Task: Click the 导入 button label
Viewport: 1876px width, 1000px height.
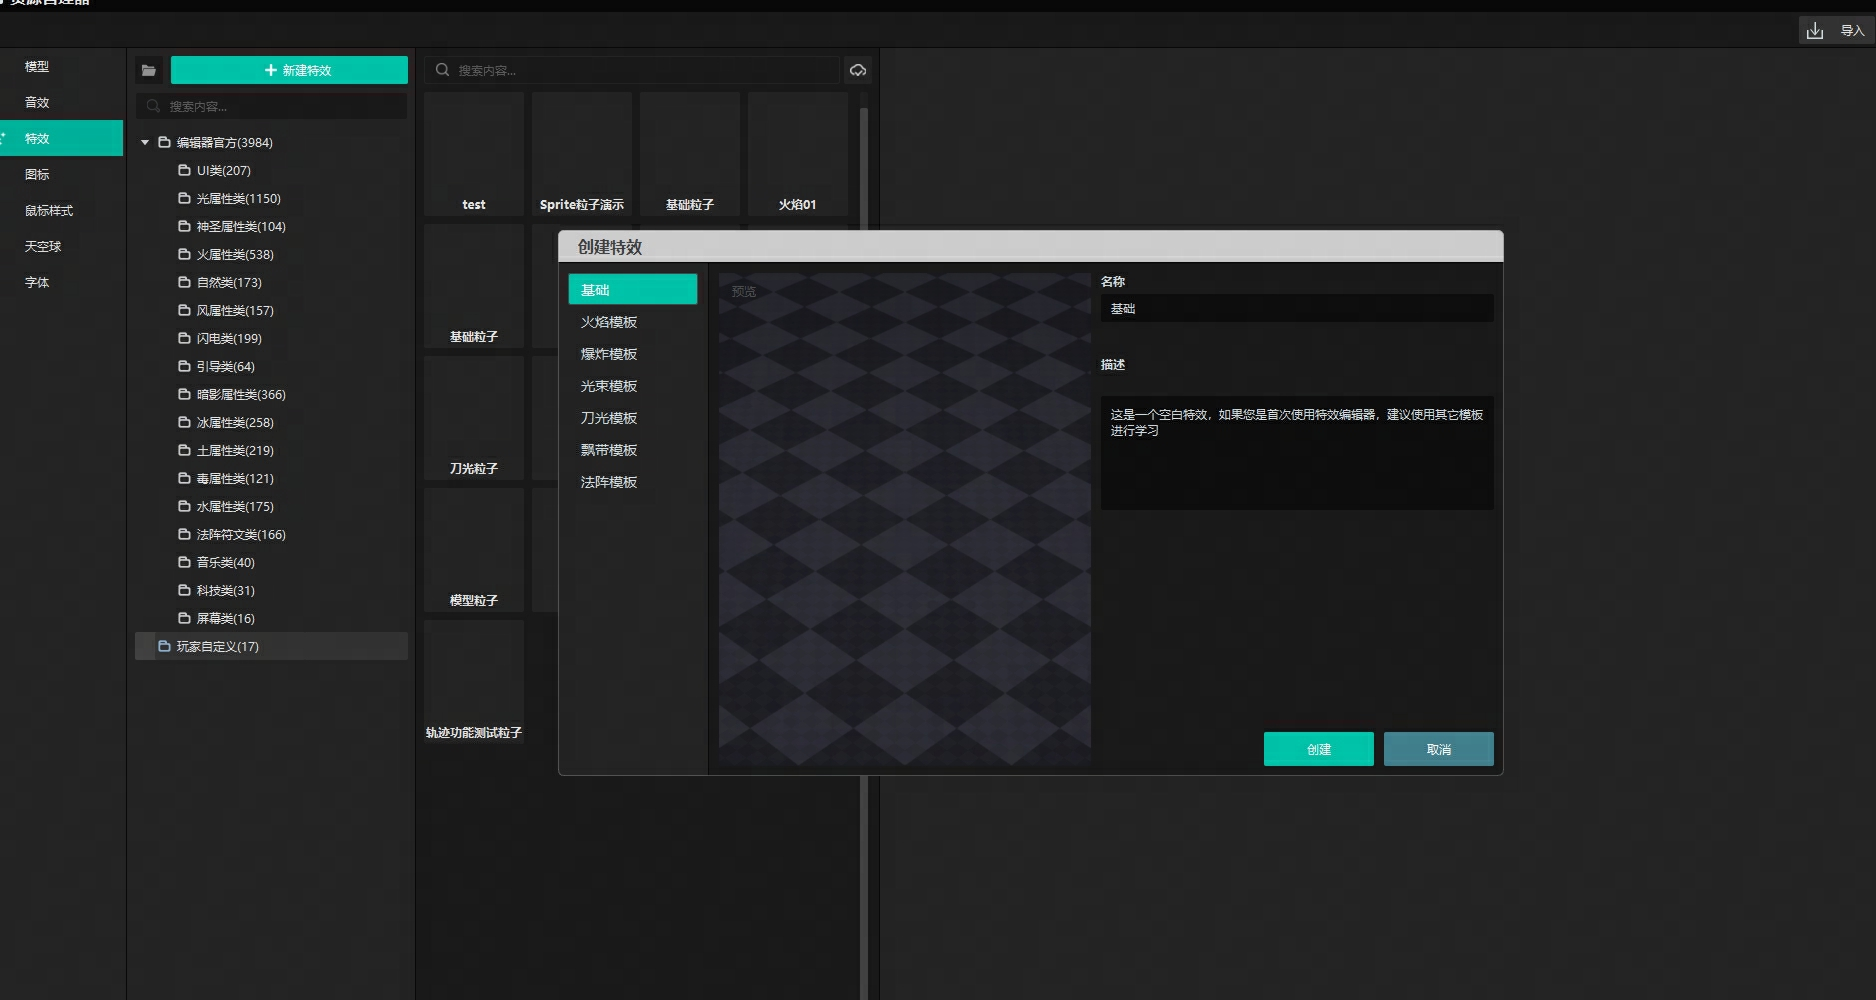Action: point(1852,31)
